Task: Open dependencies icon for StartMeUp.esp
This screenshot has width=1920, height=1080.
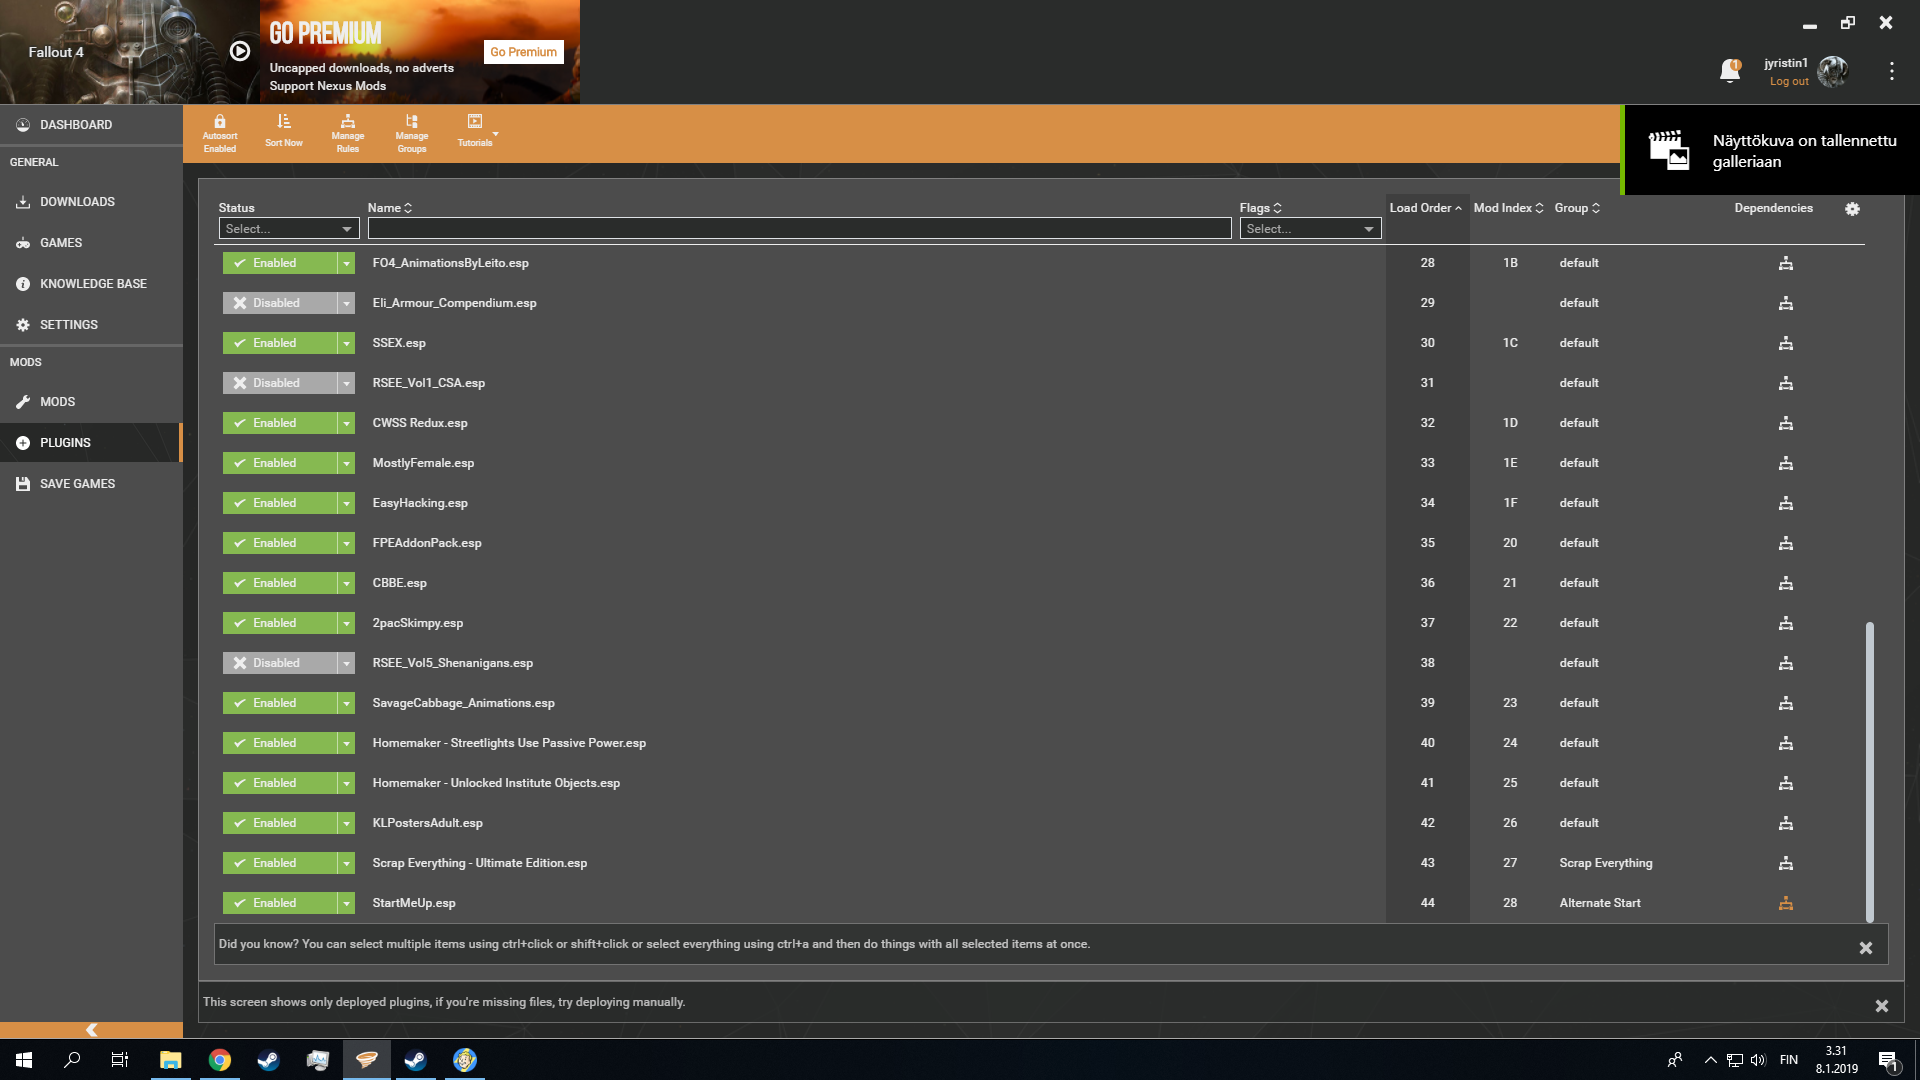Action: pyautogui.click(x=1786, y=903)
